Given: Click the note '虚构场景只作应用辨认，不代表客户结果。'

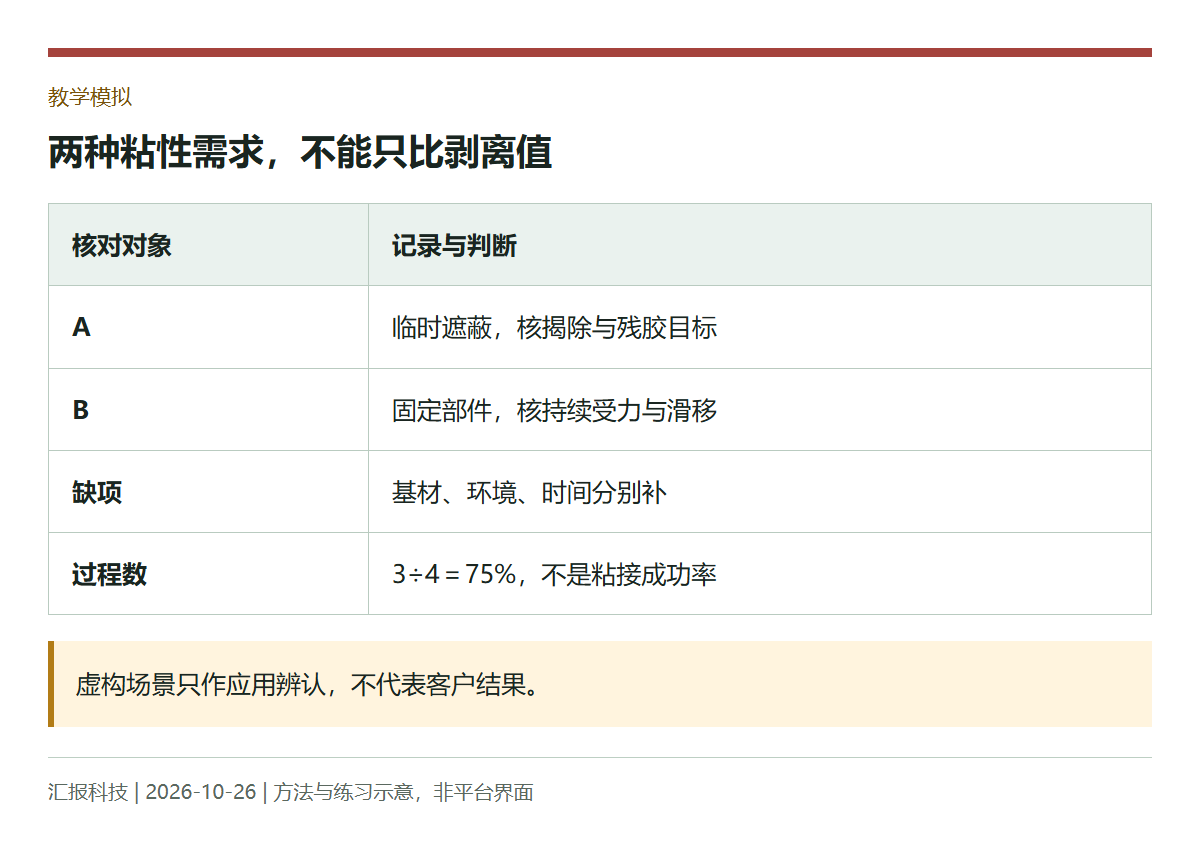Looking at the screenshot, I should (x=600, y=684).
